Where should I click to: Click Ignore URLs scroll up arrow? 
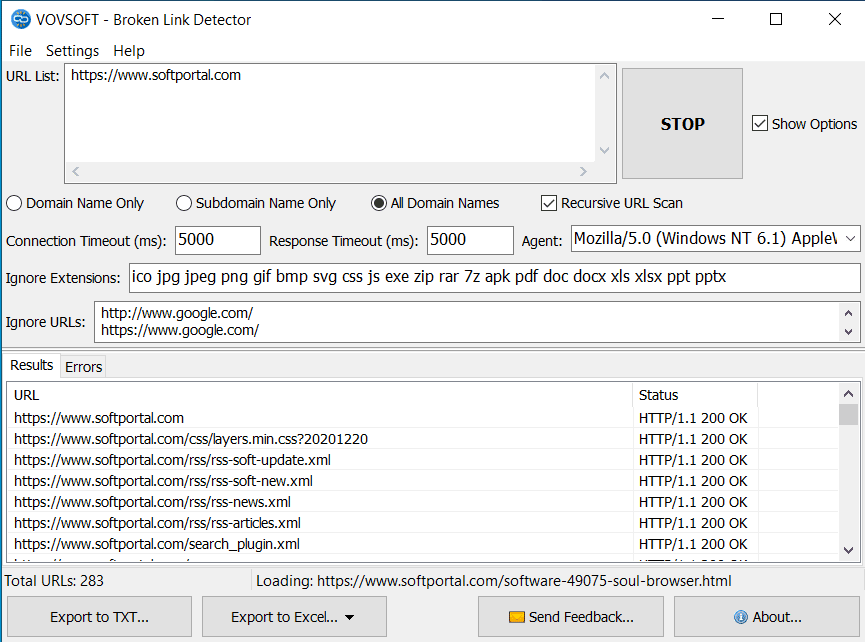coord(848,313)
